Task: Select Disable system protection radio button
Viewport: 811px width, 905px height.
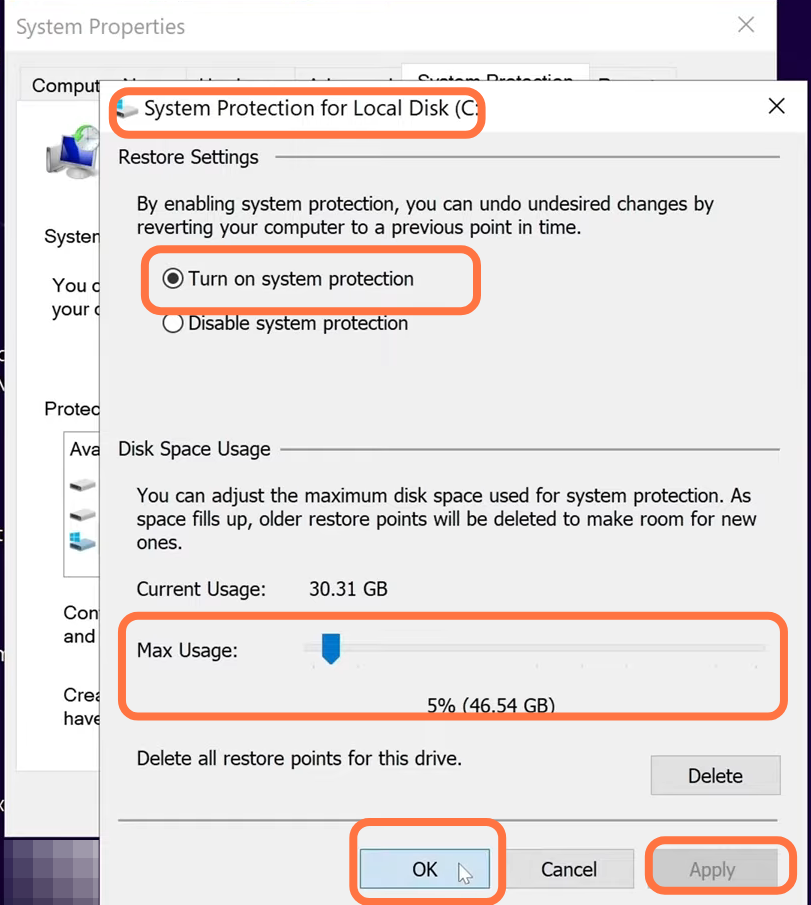Action: (173, 323)
